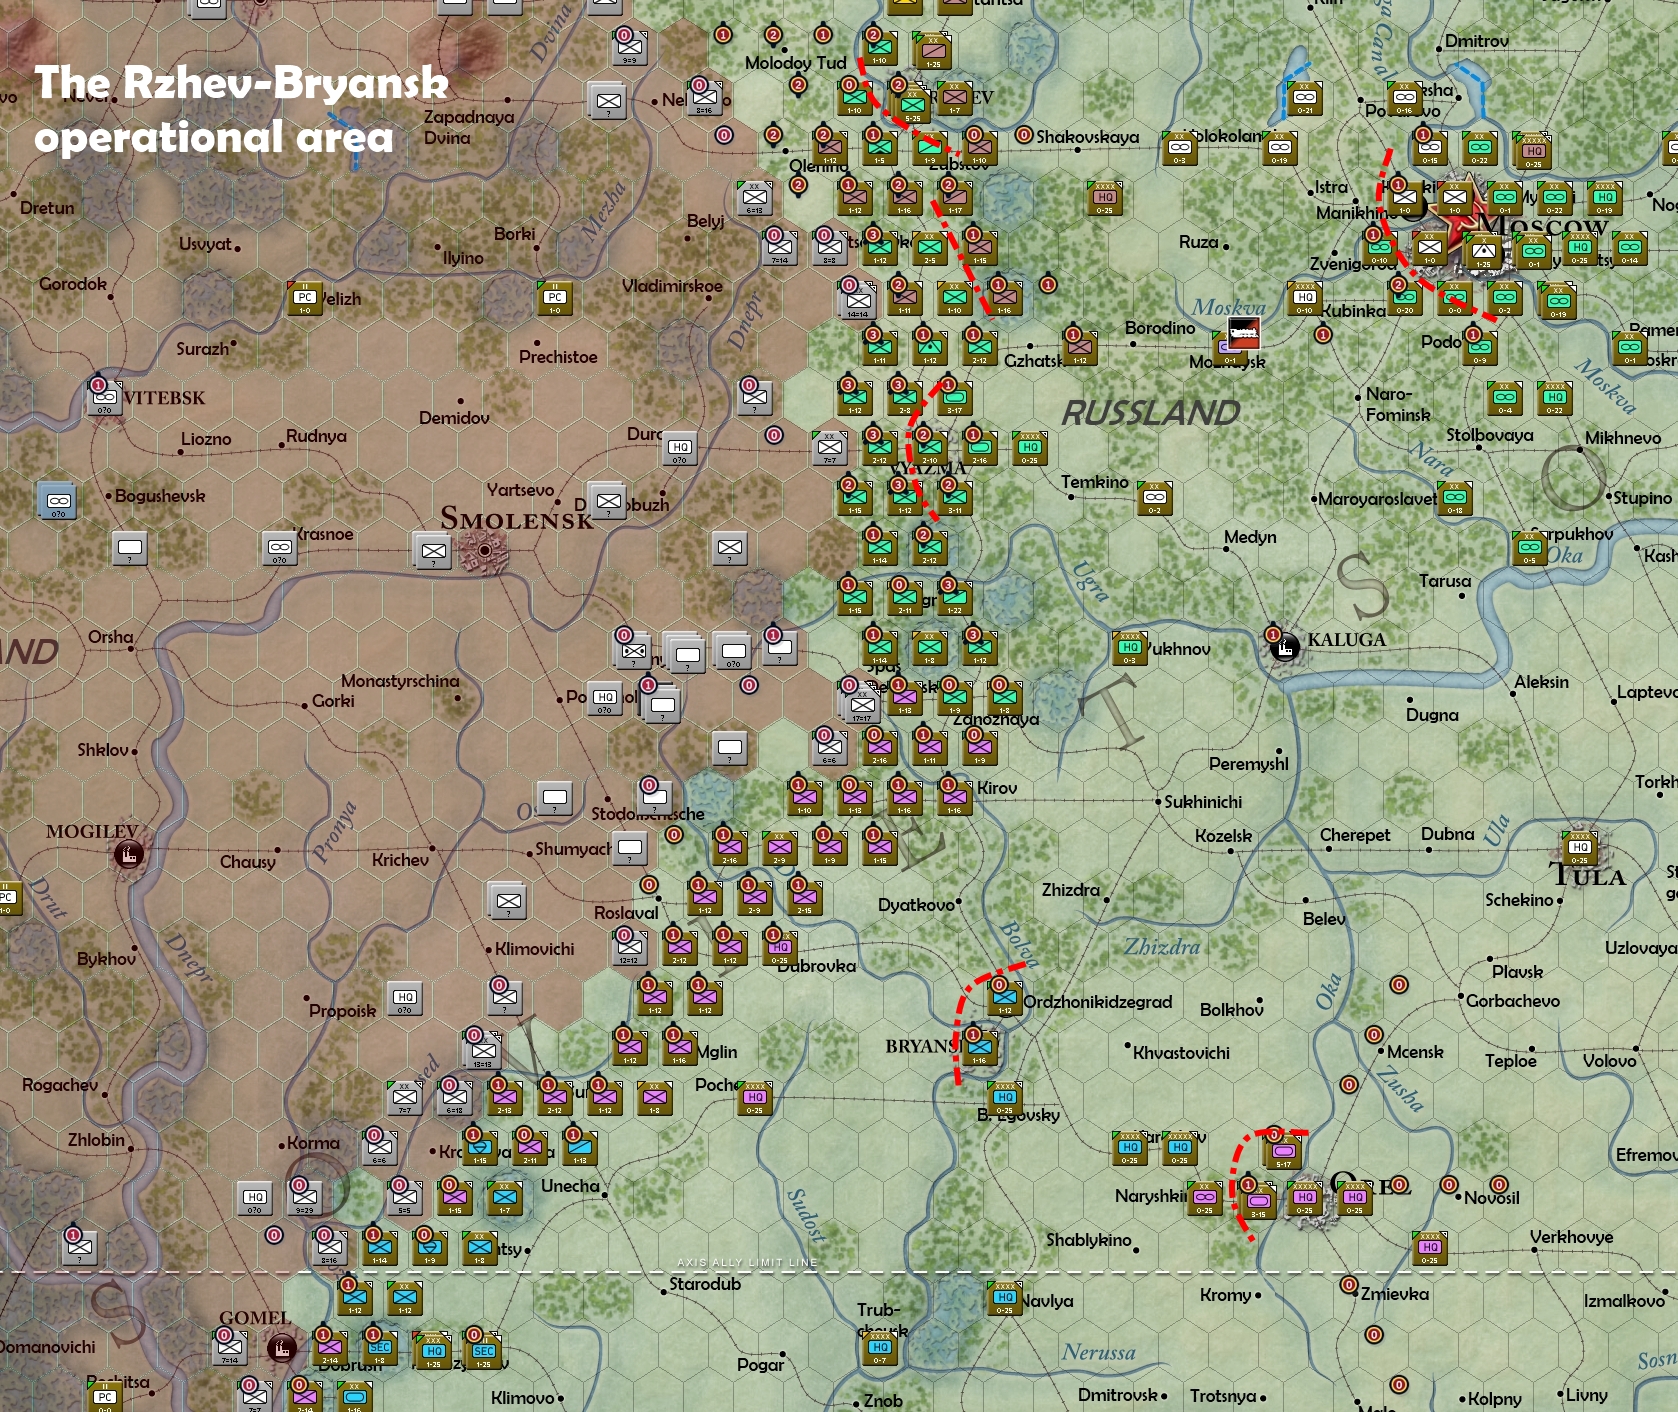Select the grey counter beside Bogushevsk
Viewport: 1678px width, 1412px height.
[58, 501]
